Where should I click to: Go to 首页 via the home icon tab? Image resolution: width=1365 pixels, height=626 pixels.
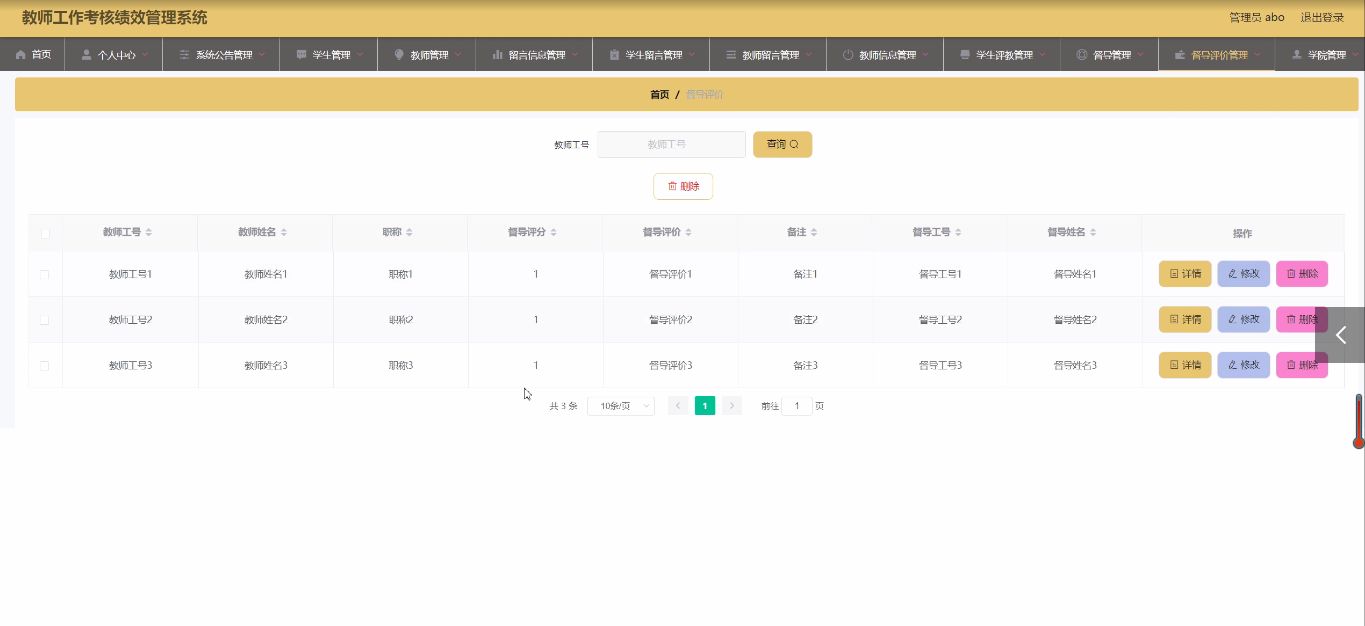[33, 55]
